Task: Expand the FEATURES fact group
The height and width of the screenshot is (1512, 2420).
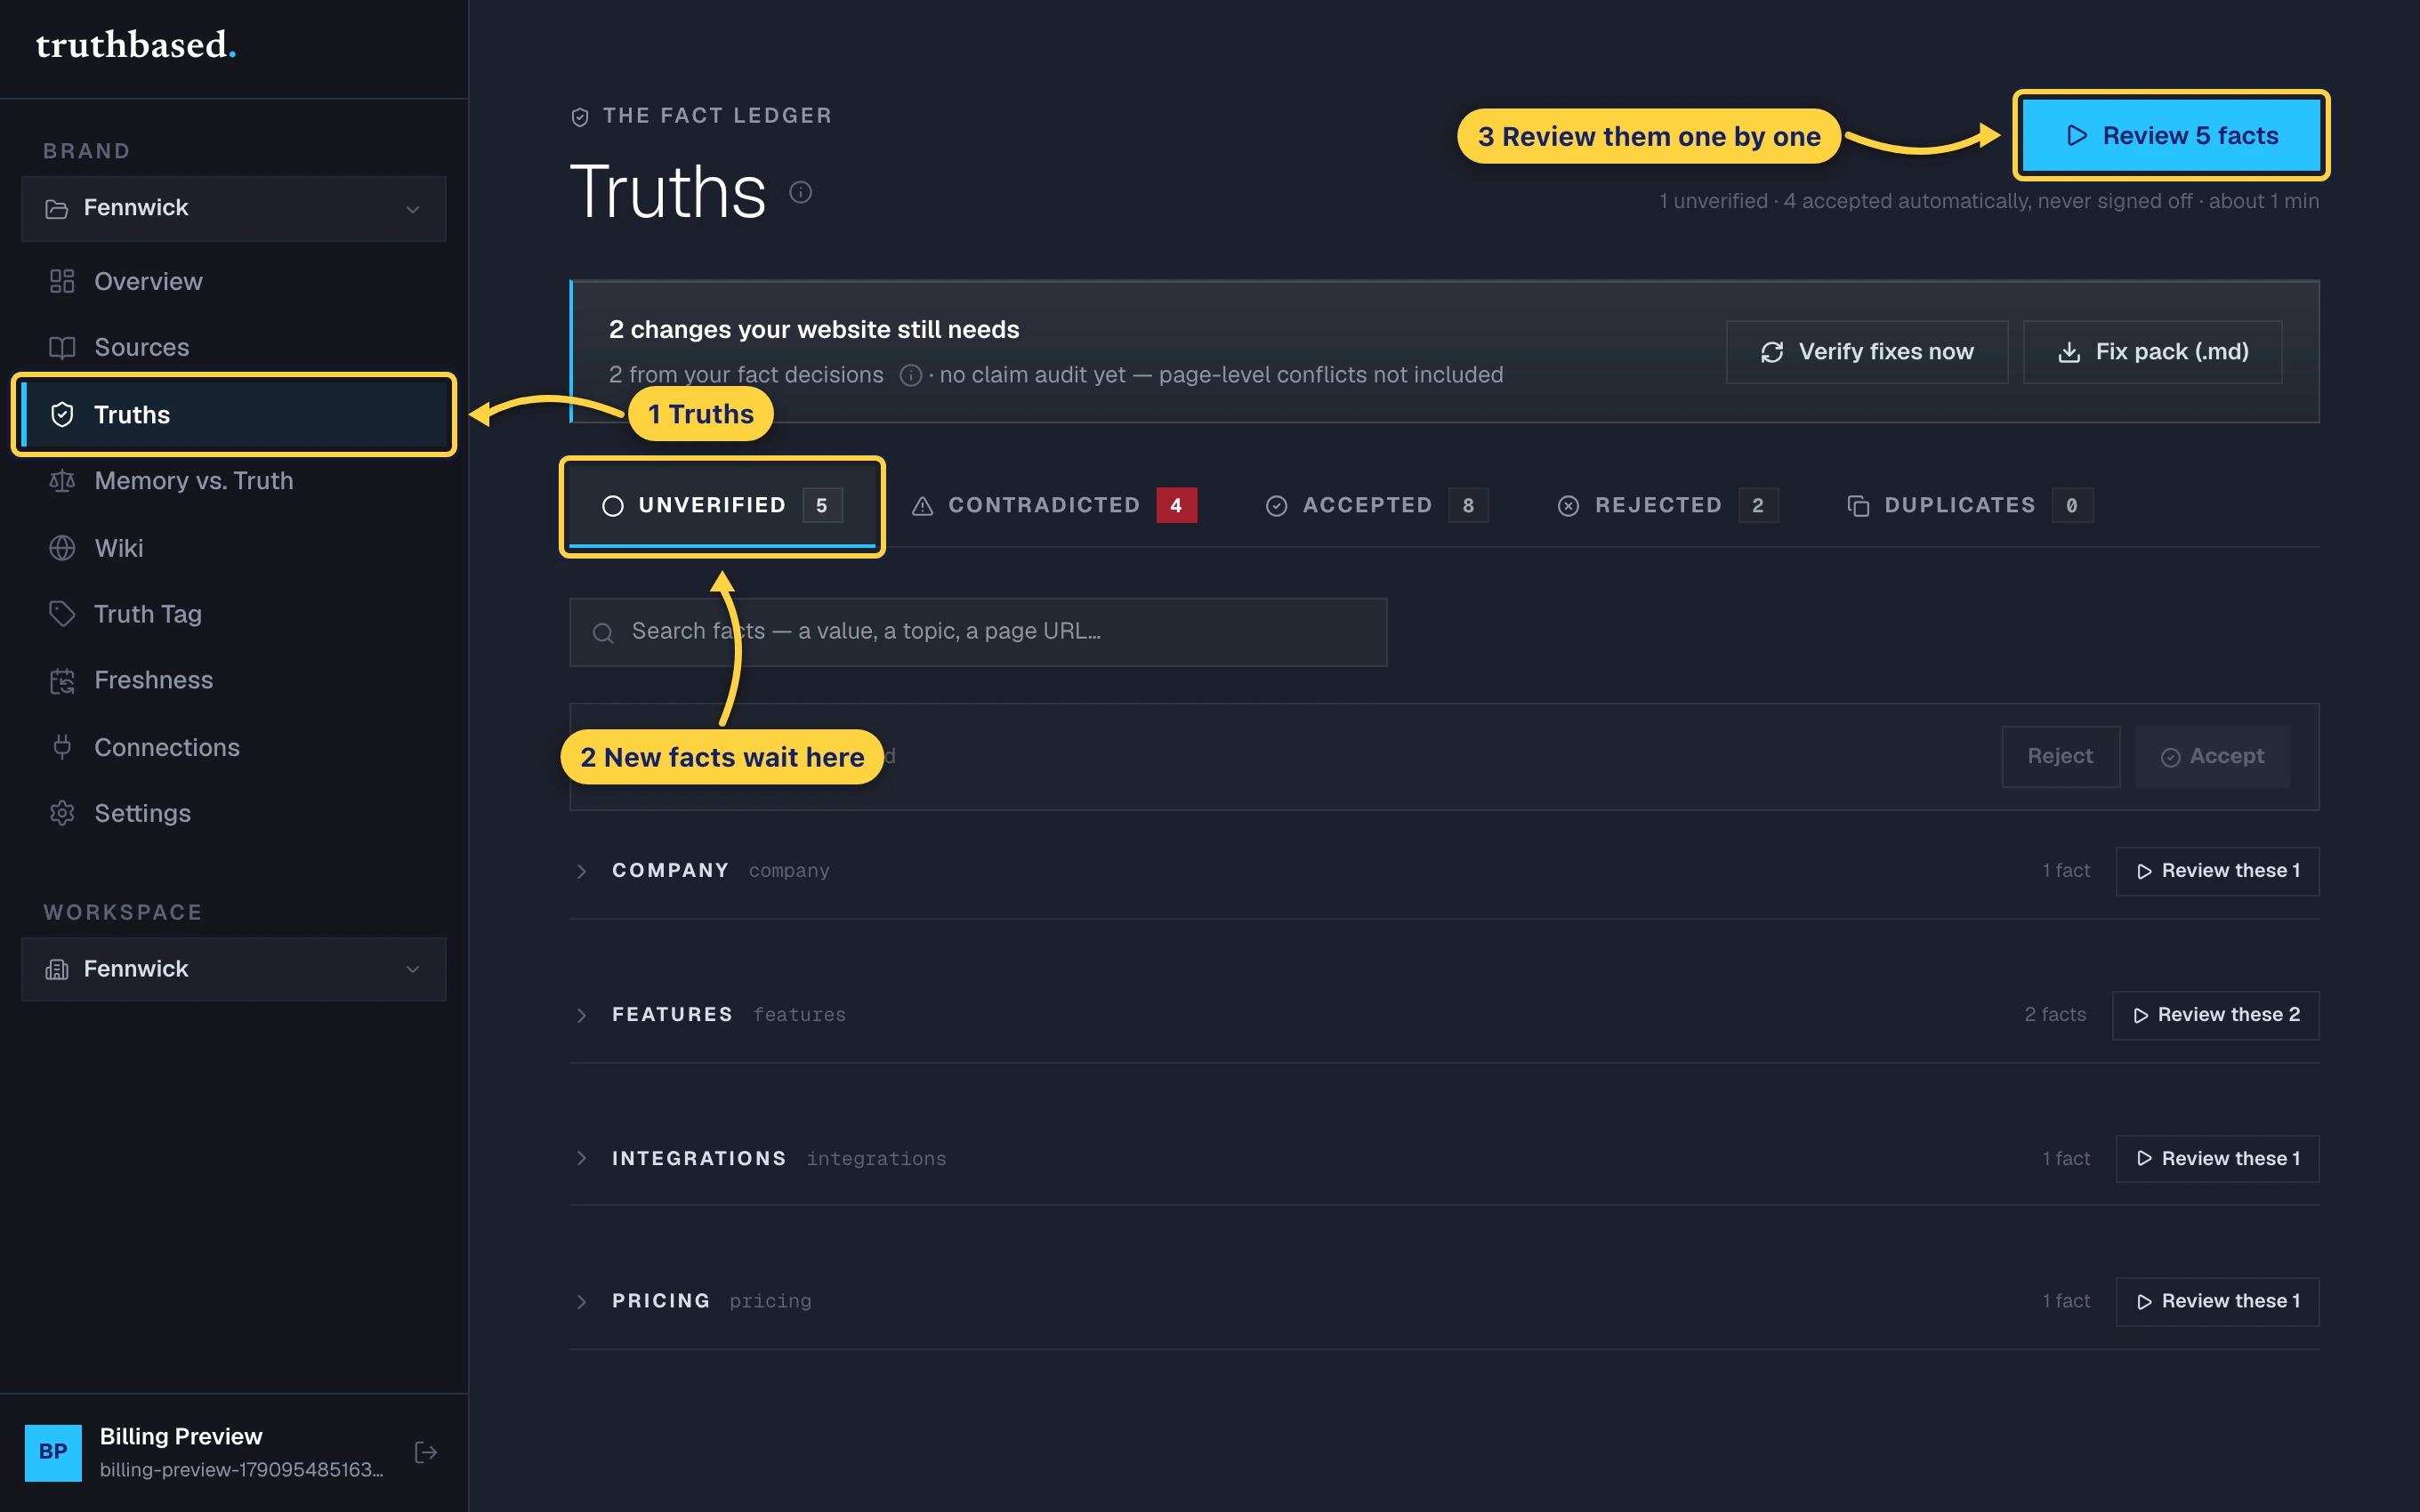Action: (581, 1015)
